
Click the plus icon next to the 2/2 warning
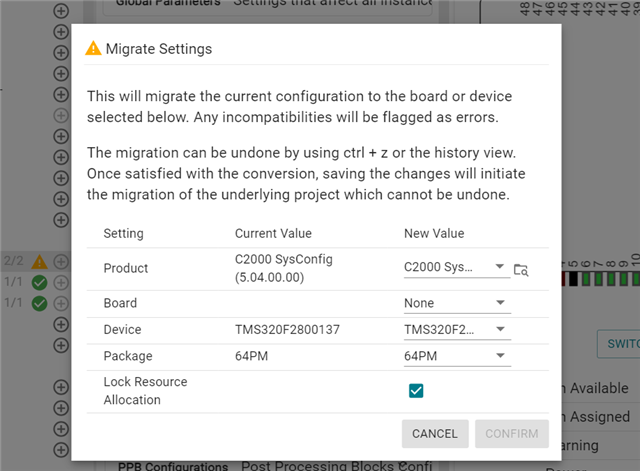point(61,261)
